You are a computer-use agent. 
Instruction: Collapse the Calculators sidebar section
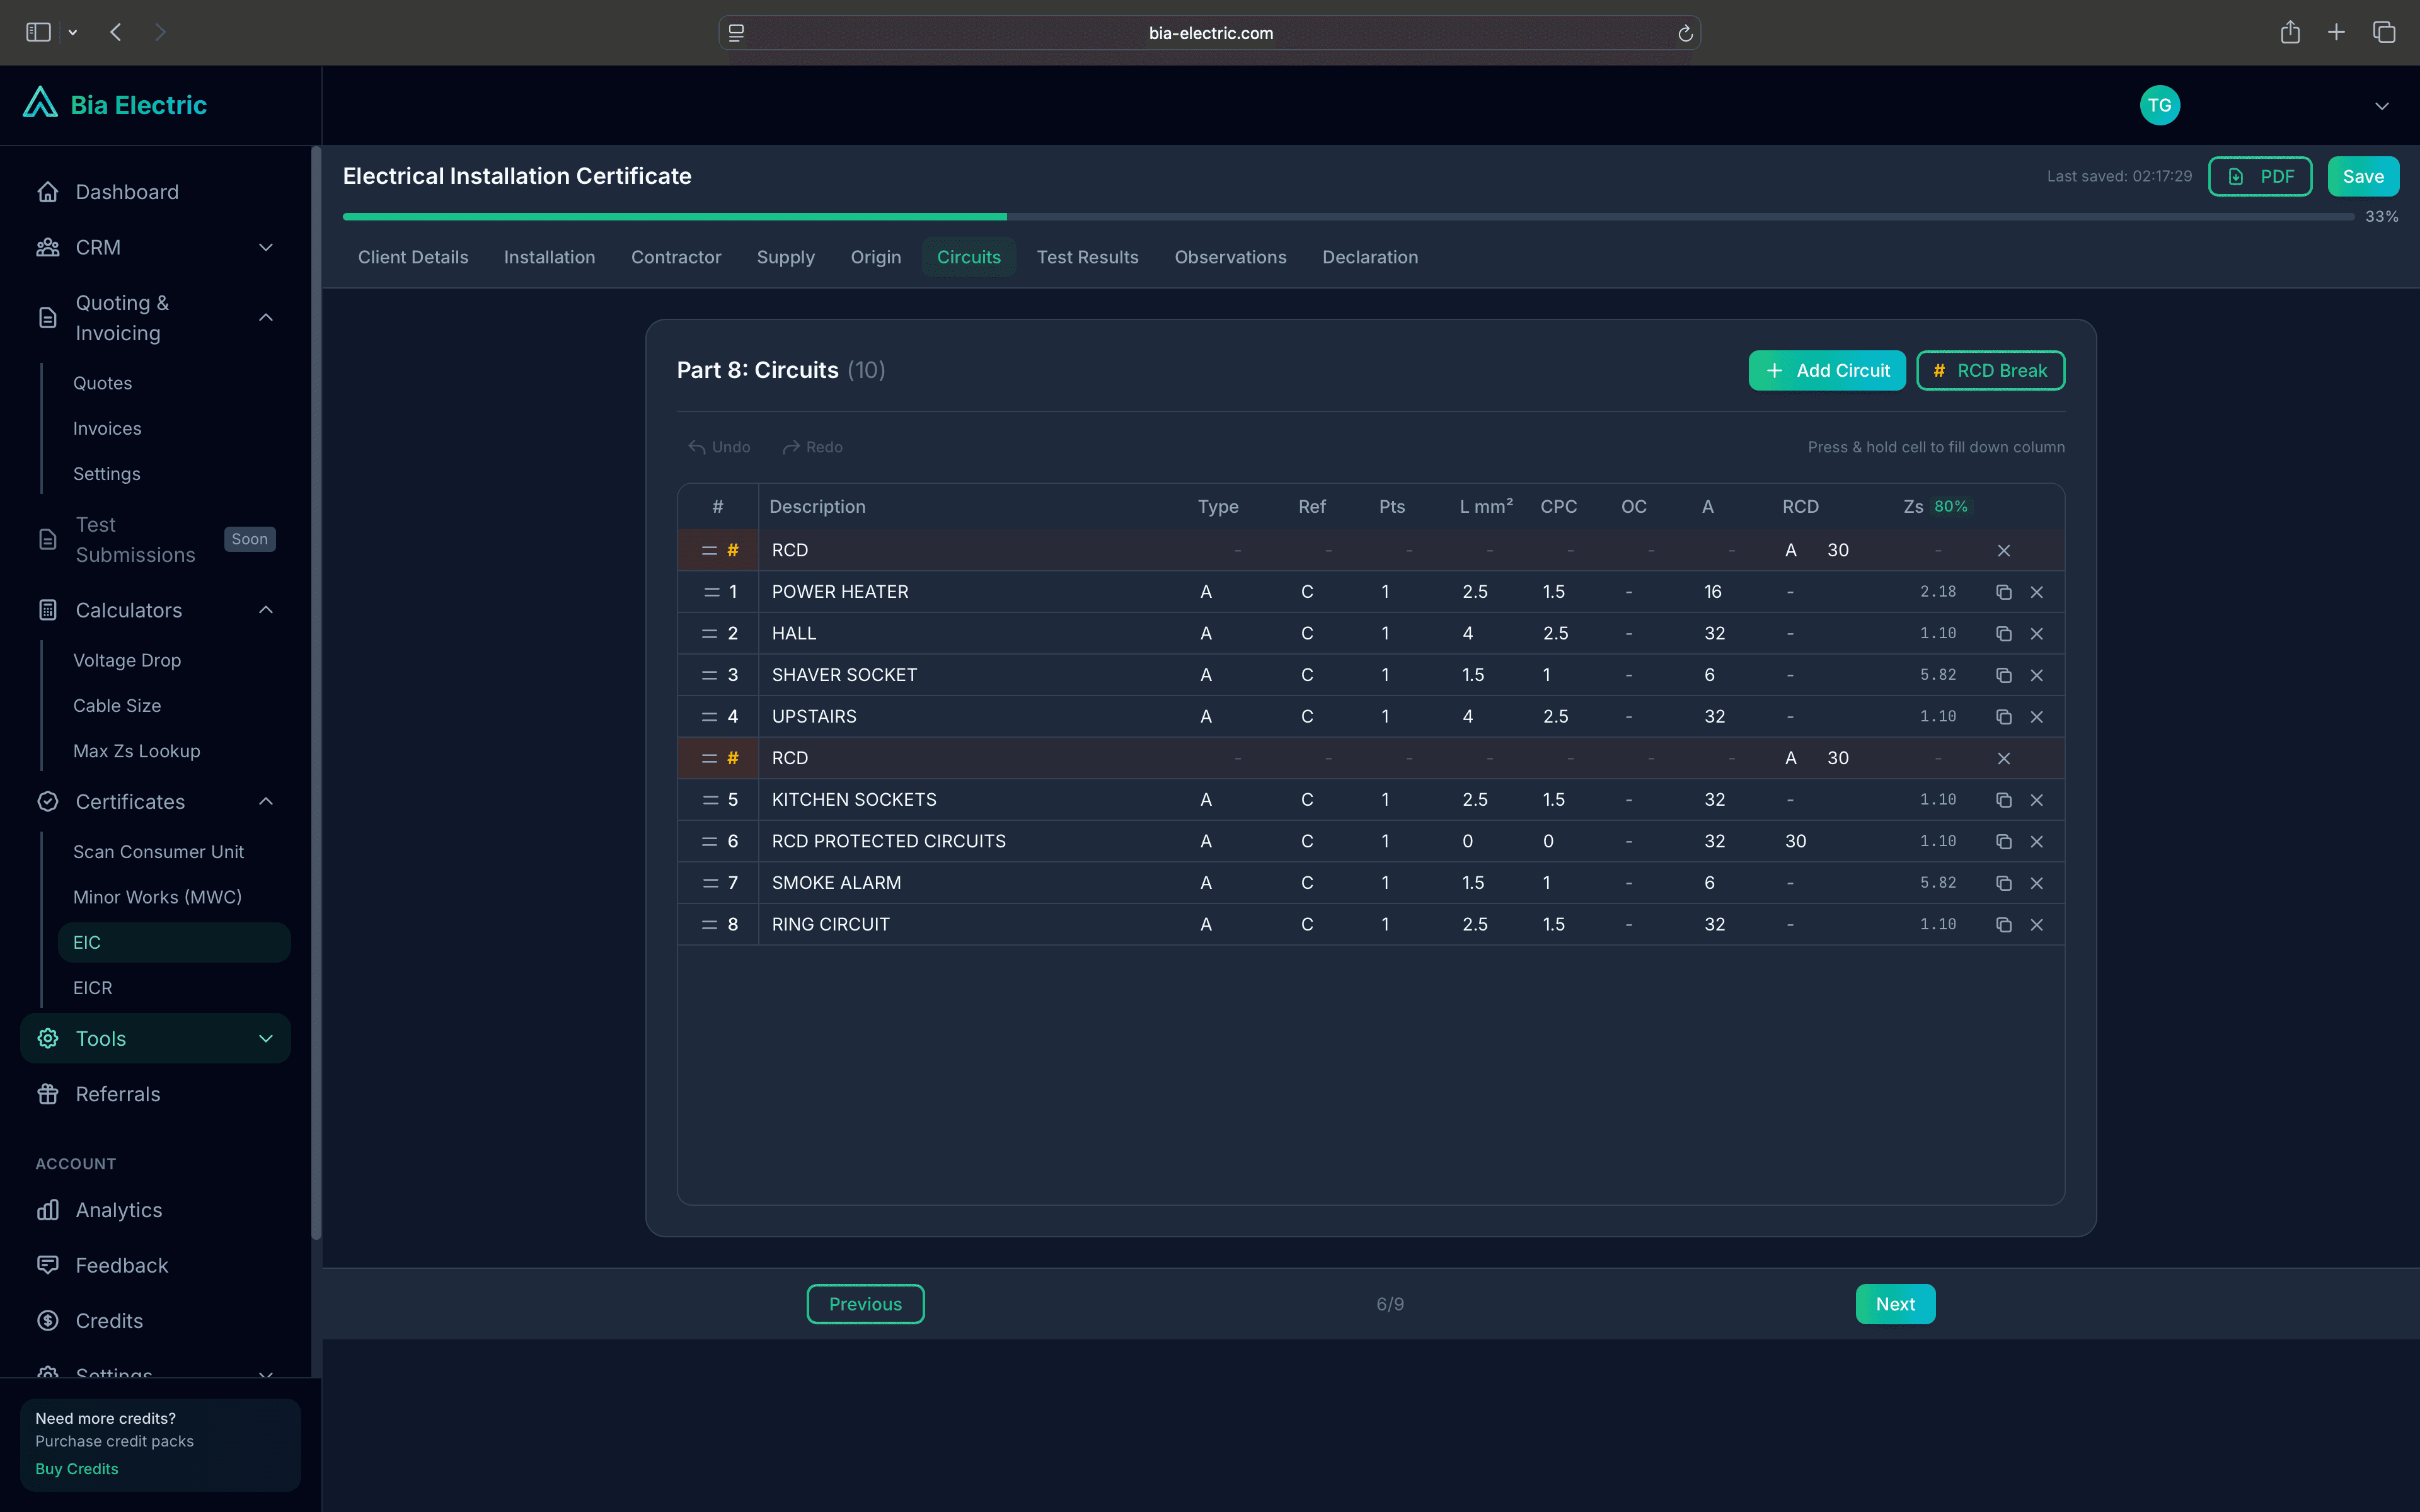pos(265,610)
